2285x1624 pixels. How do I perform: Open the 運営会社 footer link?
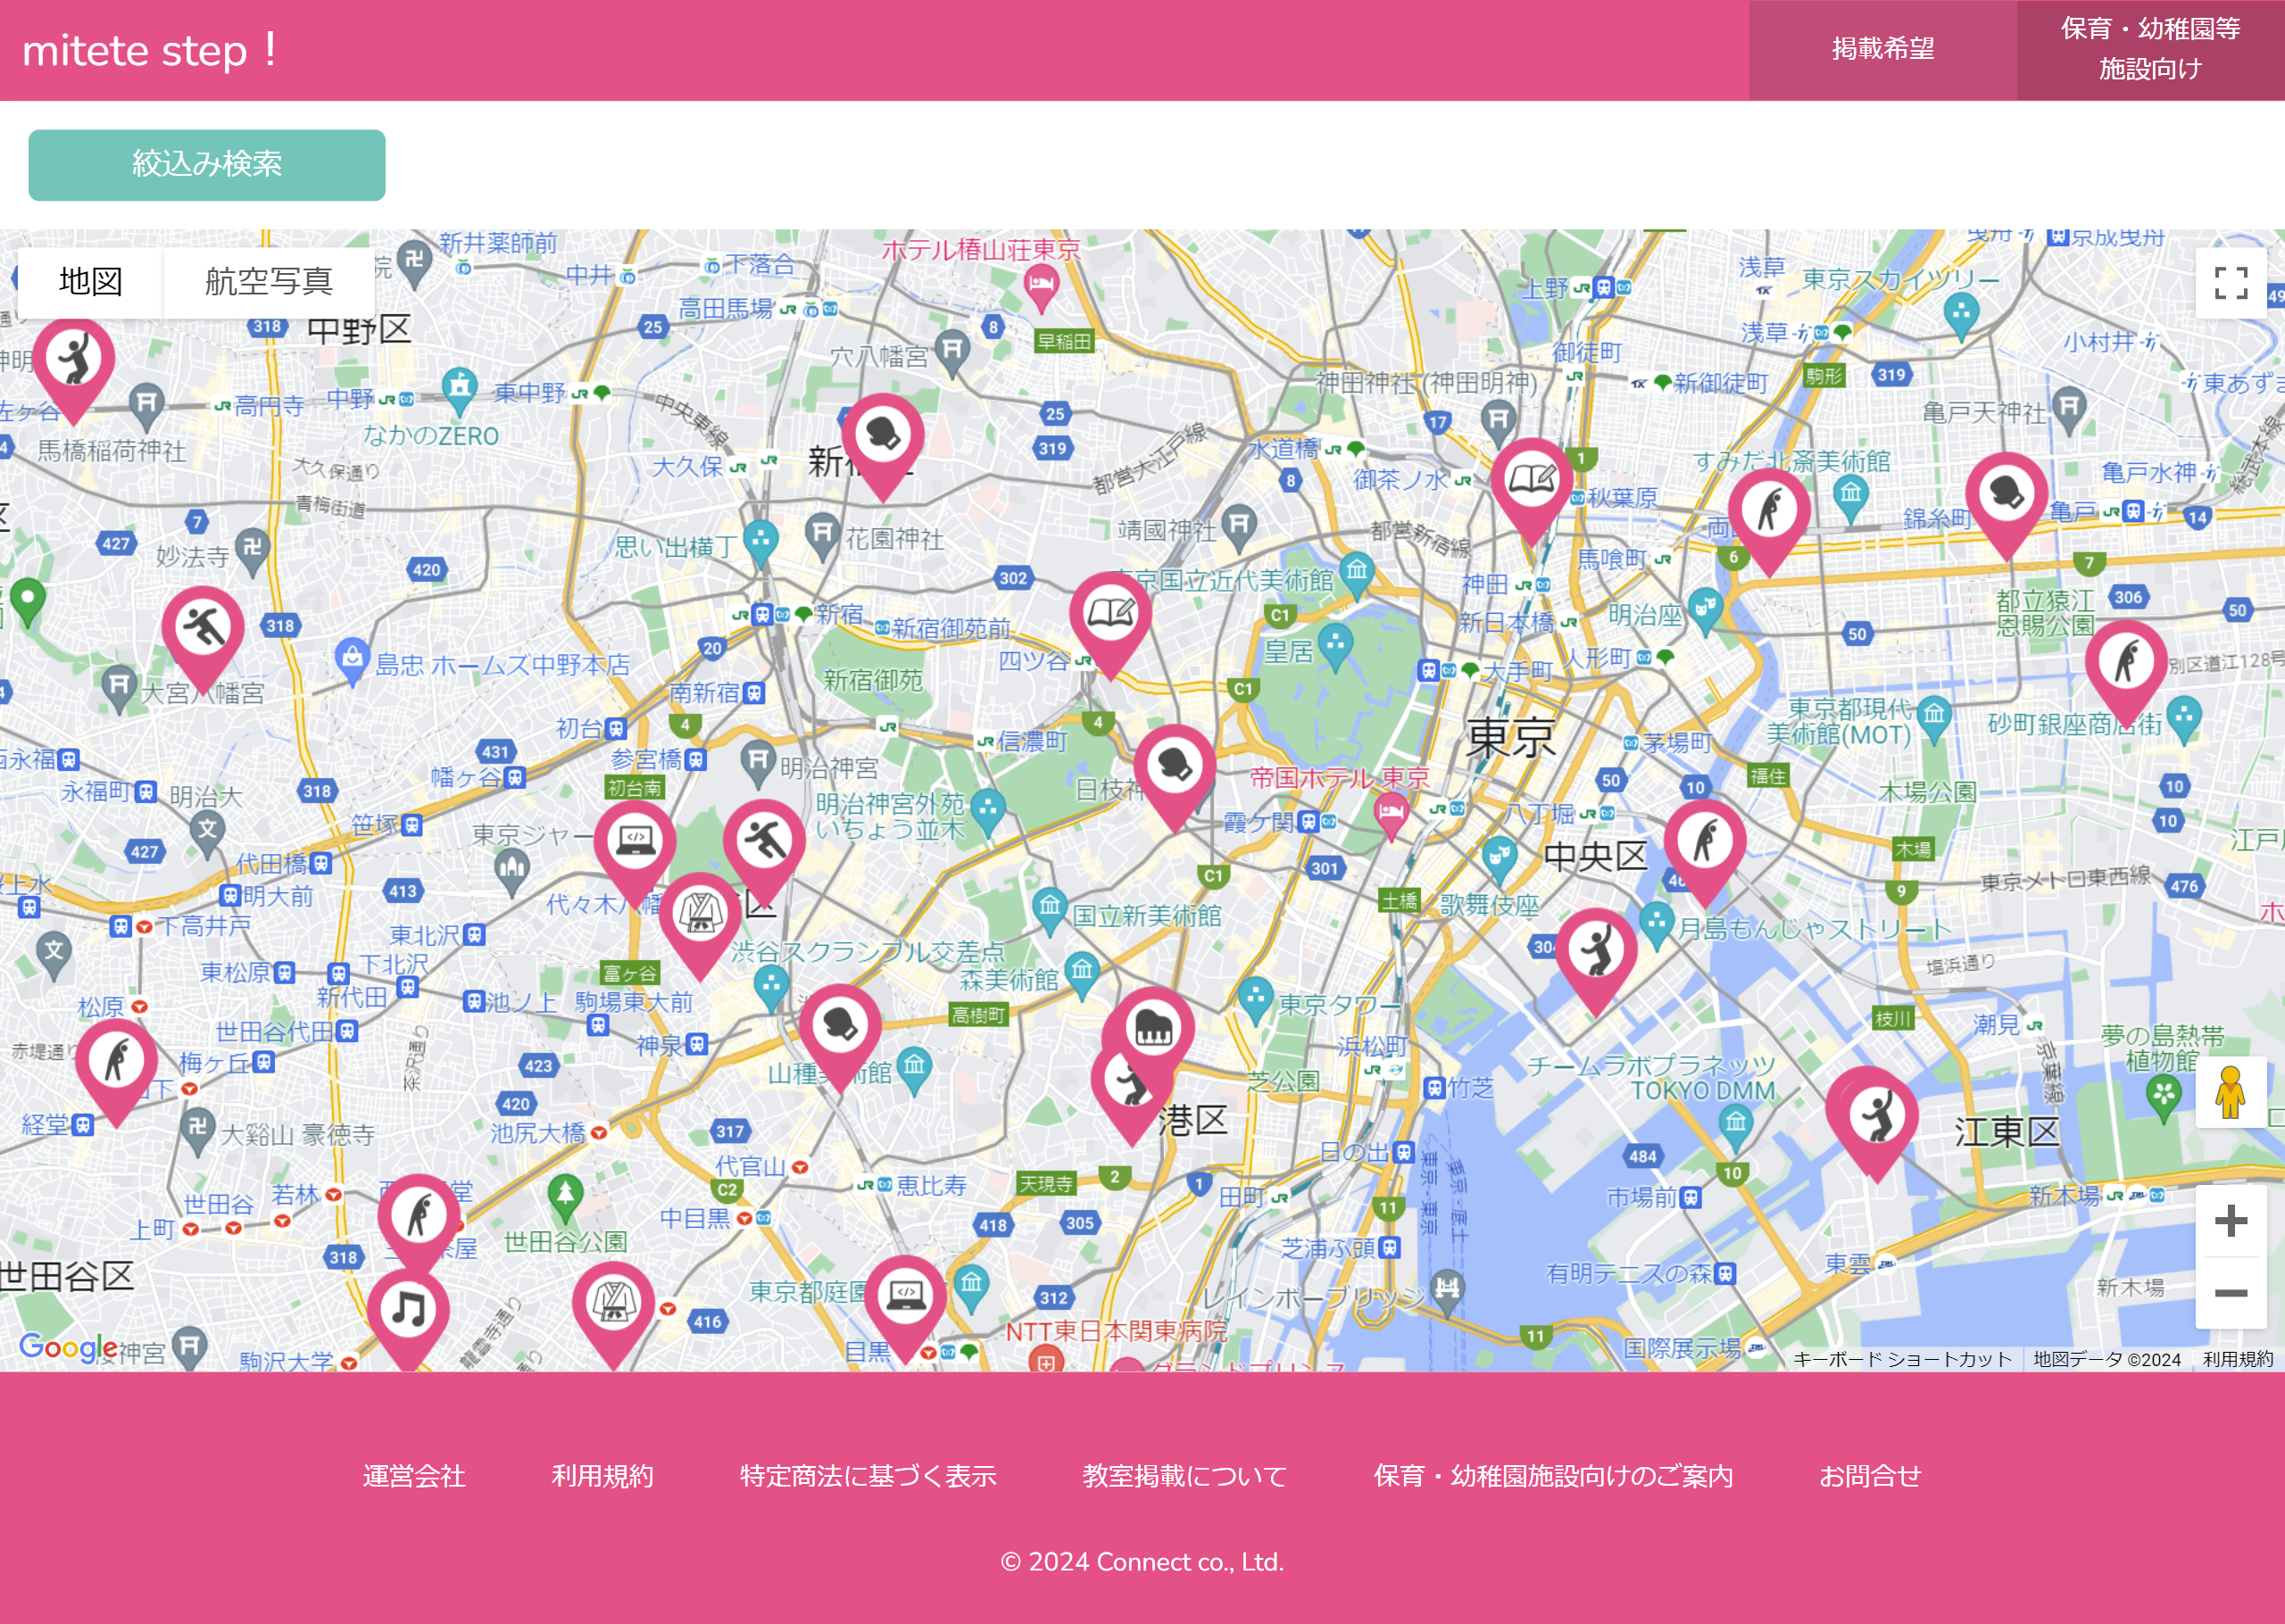point(414,1476)
